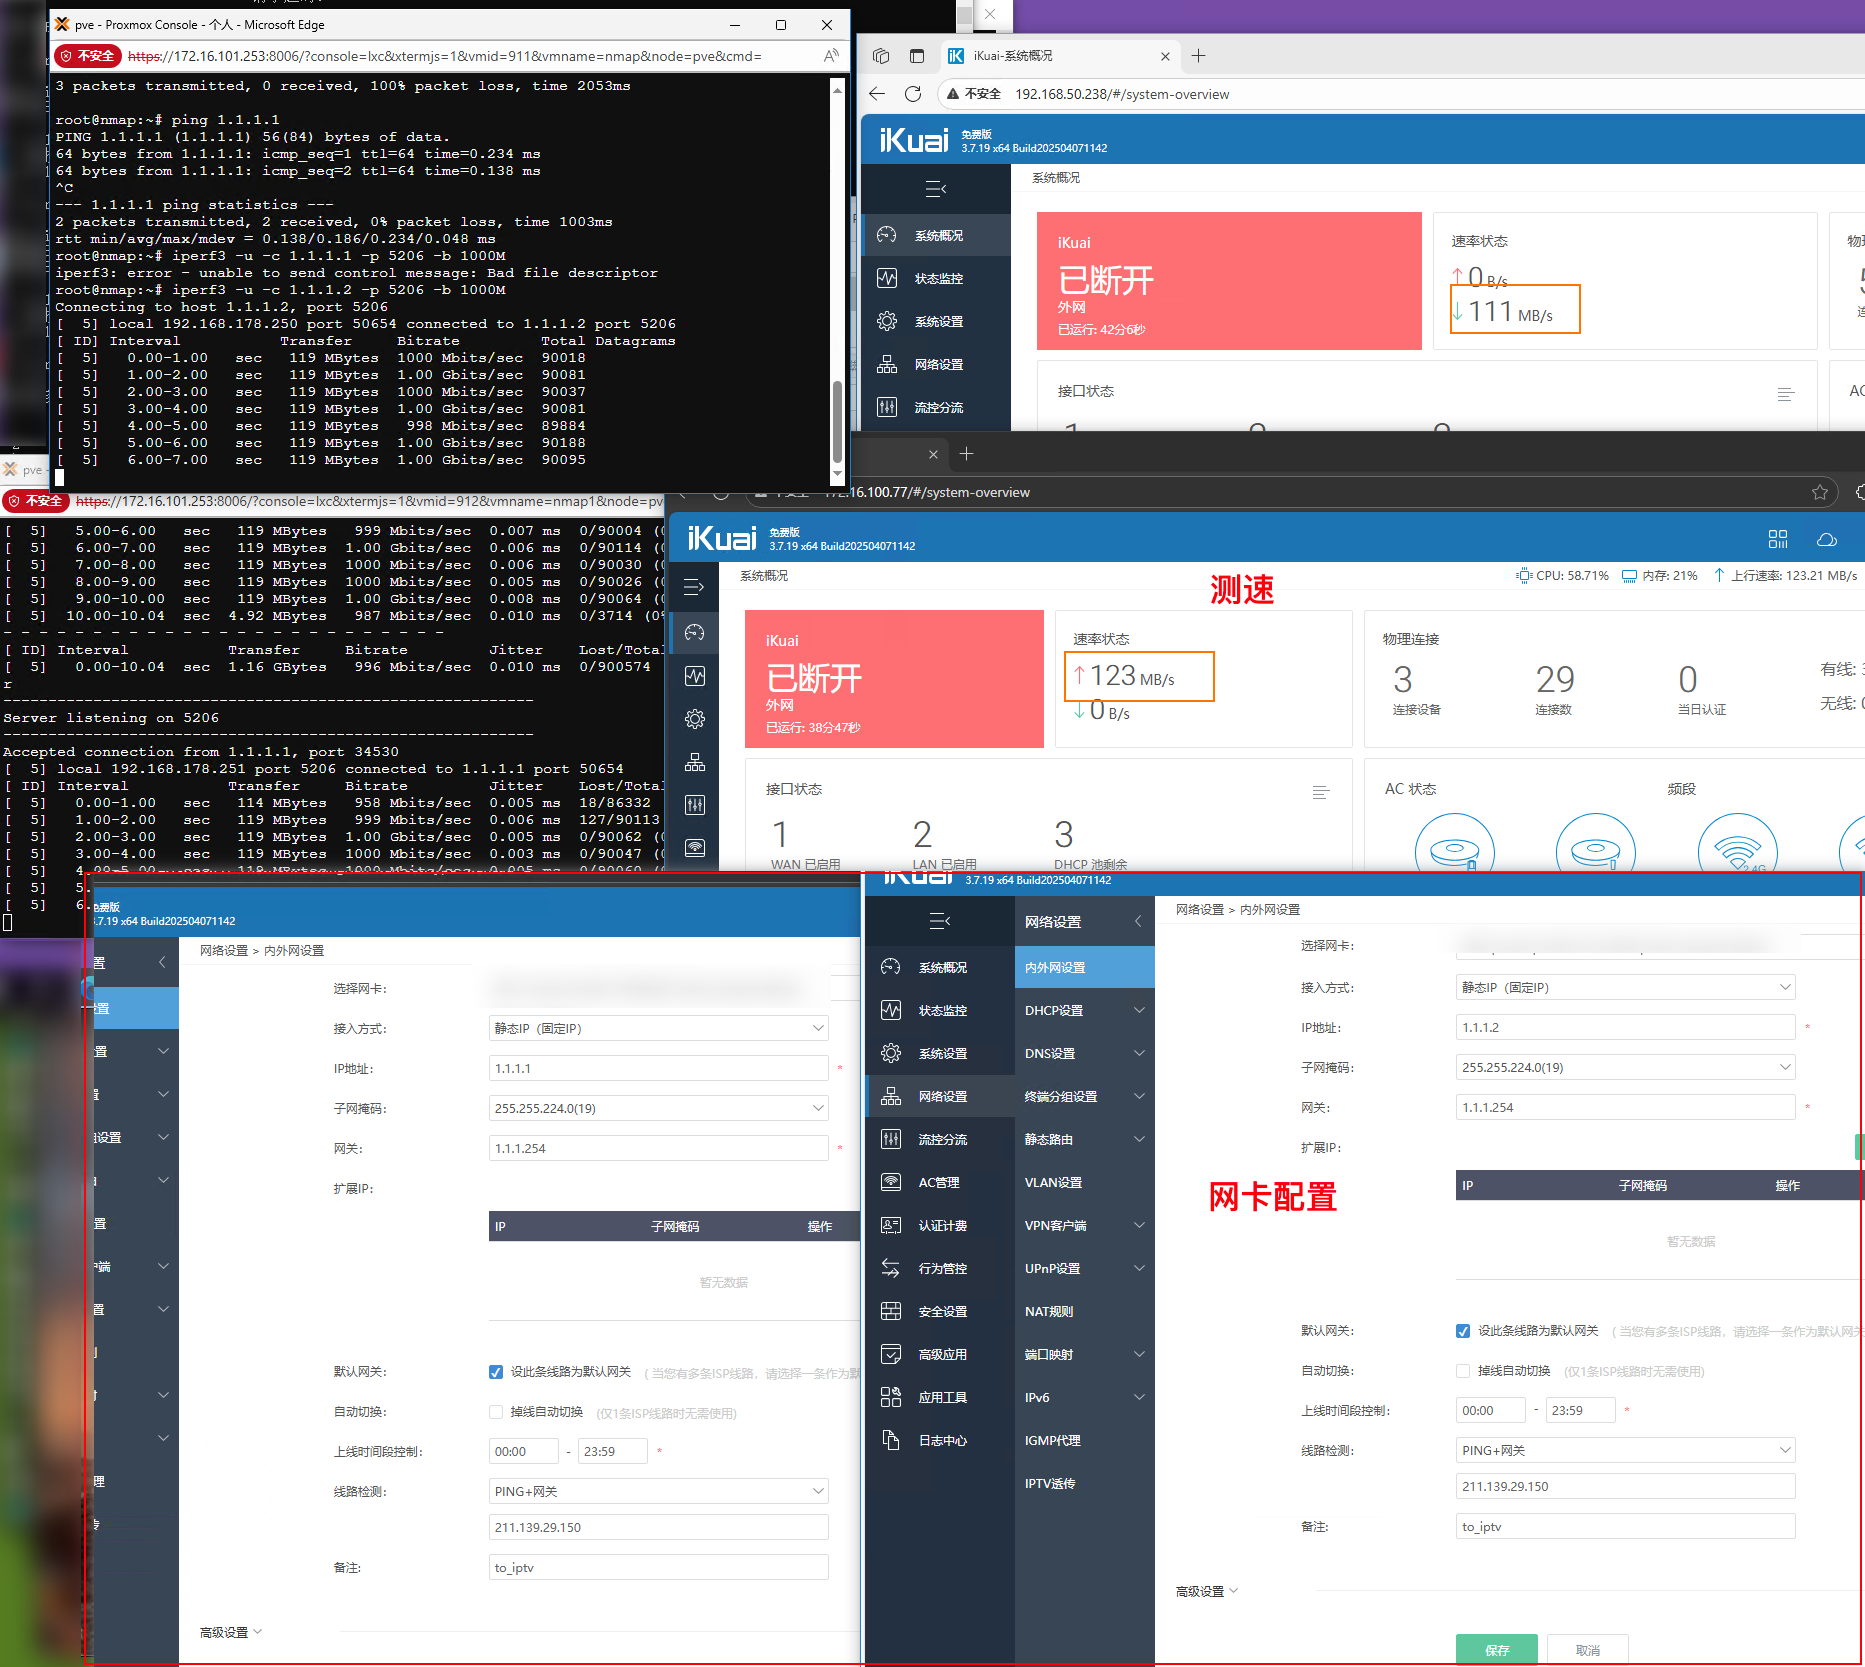Click network settings icon in middle iKuai sidebar

[695, 762]
